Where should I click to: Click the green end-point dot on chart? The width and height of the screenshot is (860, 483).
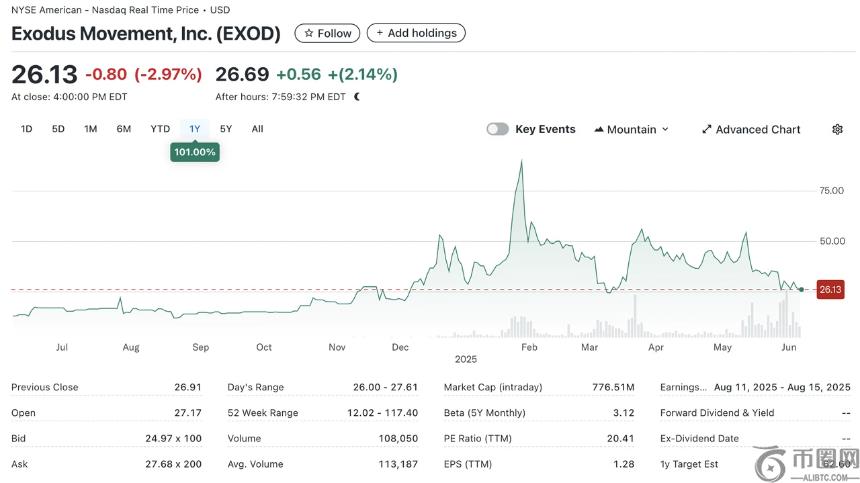(x=801, y=289)
